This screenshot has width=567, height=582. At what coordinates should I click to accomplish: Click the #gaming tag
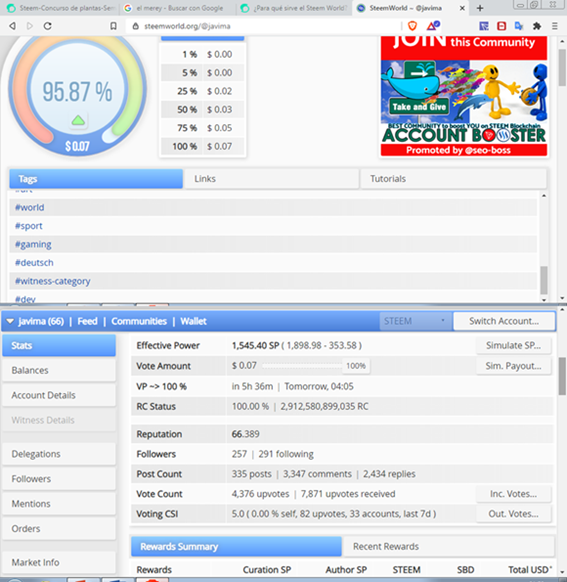(x=33, y=245)
